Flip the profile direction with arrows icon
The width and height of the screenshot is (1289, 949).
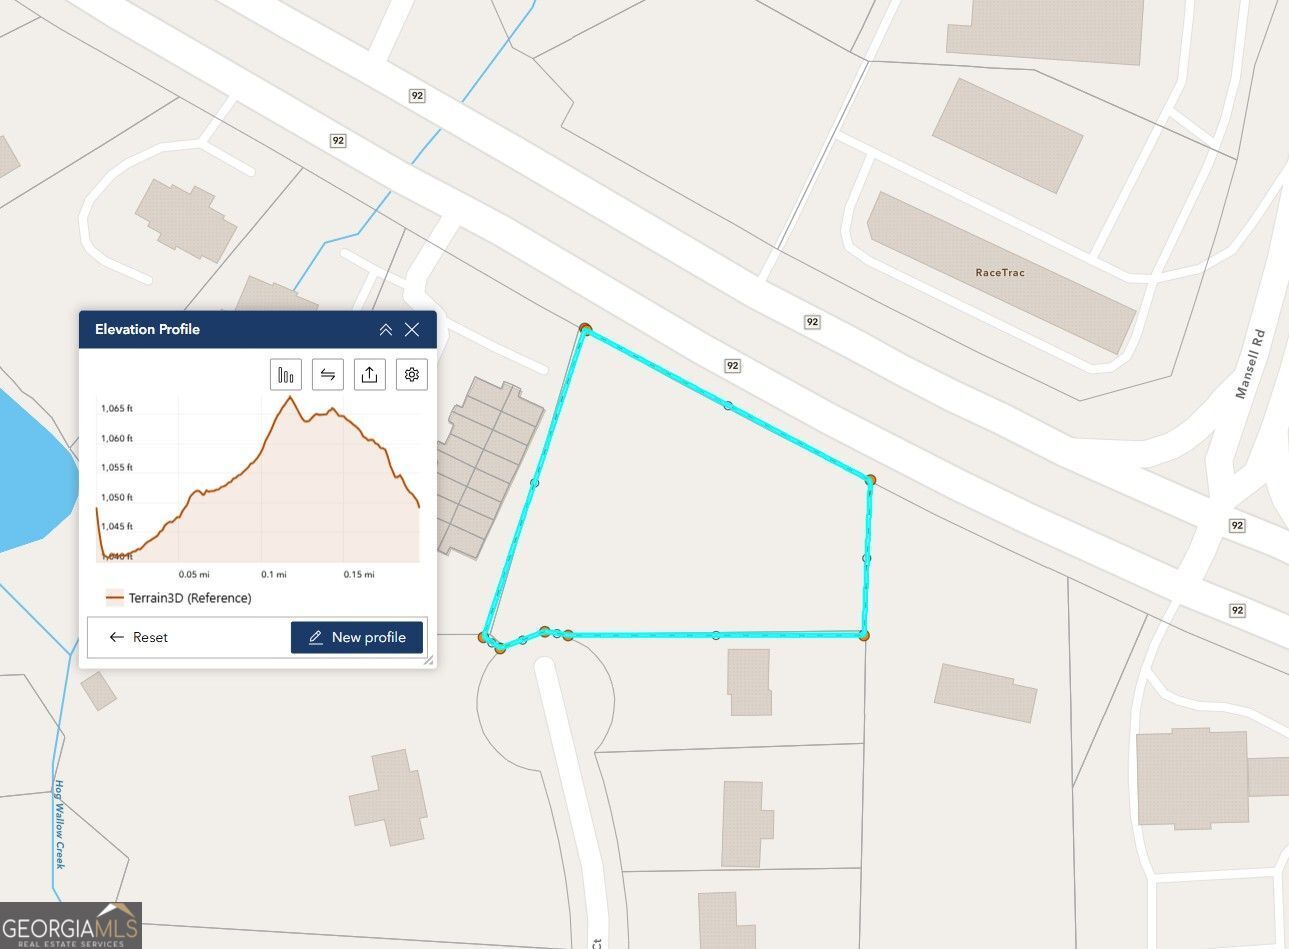[328, 375]
